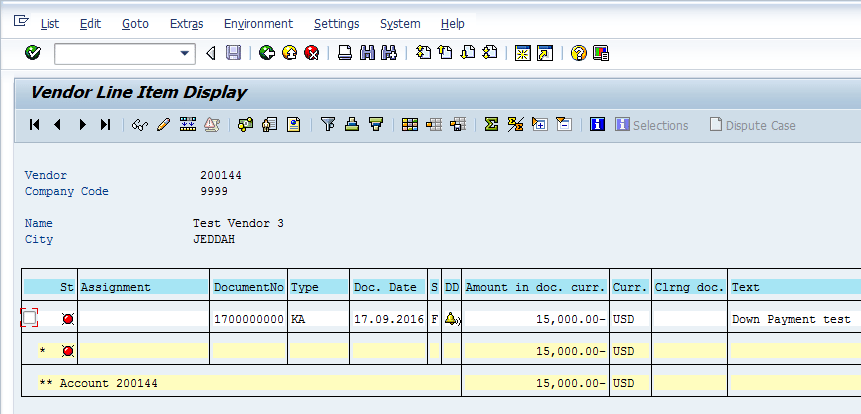The height and width of the screenshot is (414, 861).
Task: Click the green Back arrow icon
Action: click(266, 53)
